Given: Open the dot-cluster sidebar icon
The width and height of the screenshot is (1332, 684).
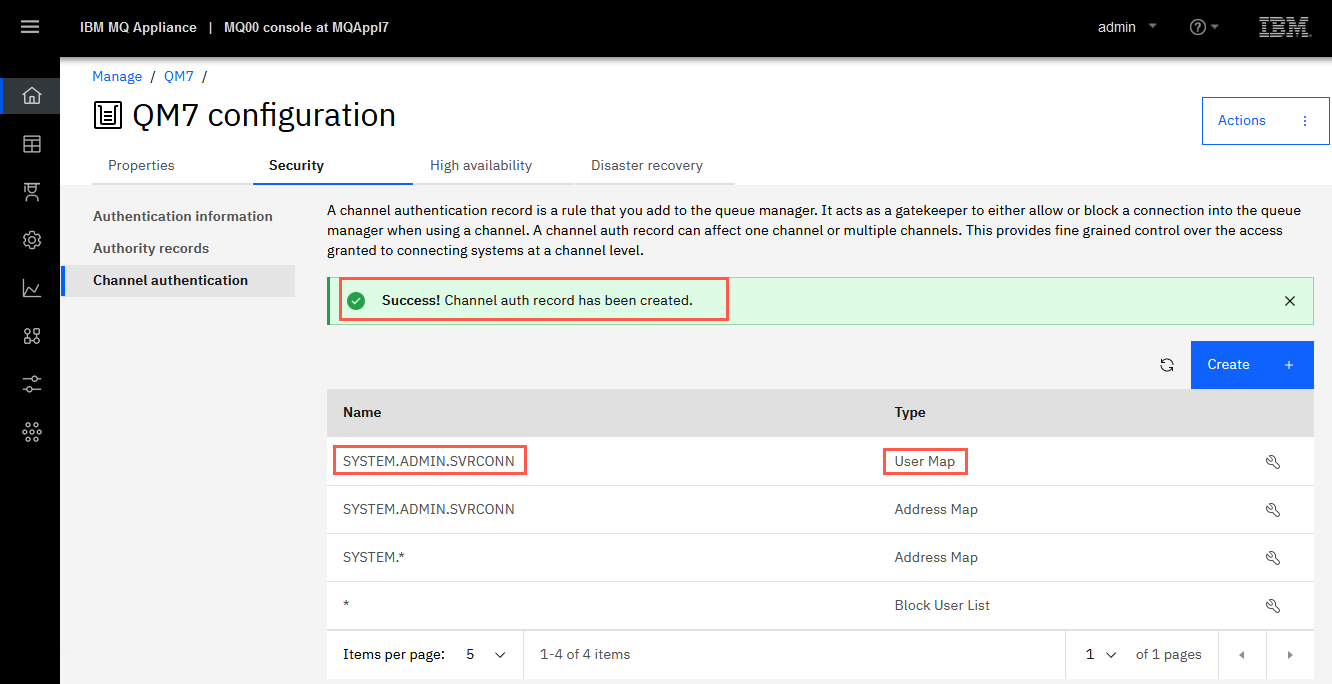Looking at the screenshot, I should point(32,432).
